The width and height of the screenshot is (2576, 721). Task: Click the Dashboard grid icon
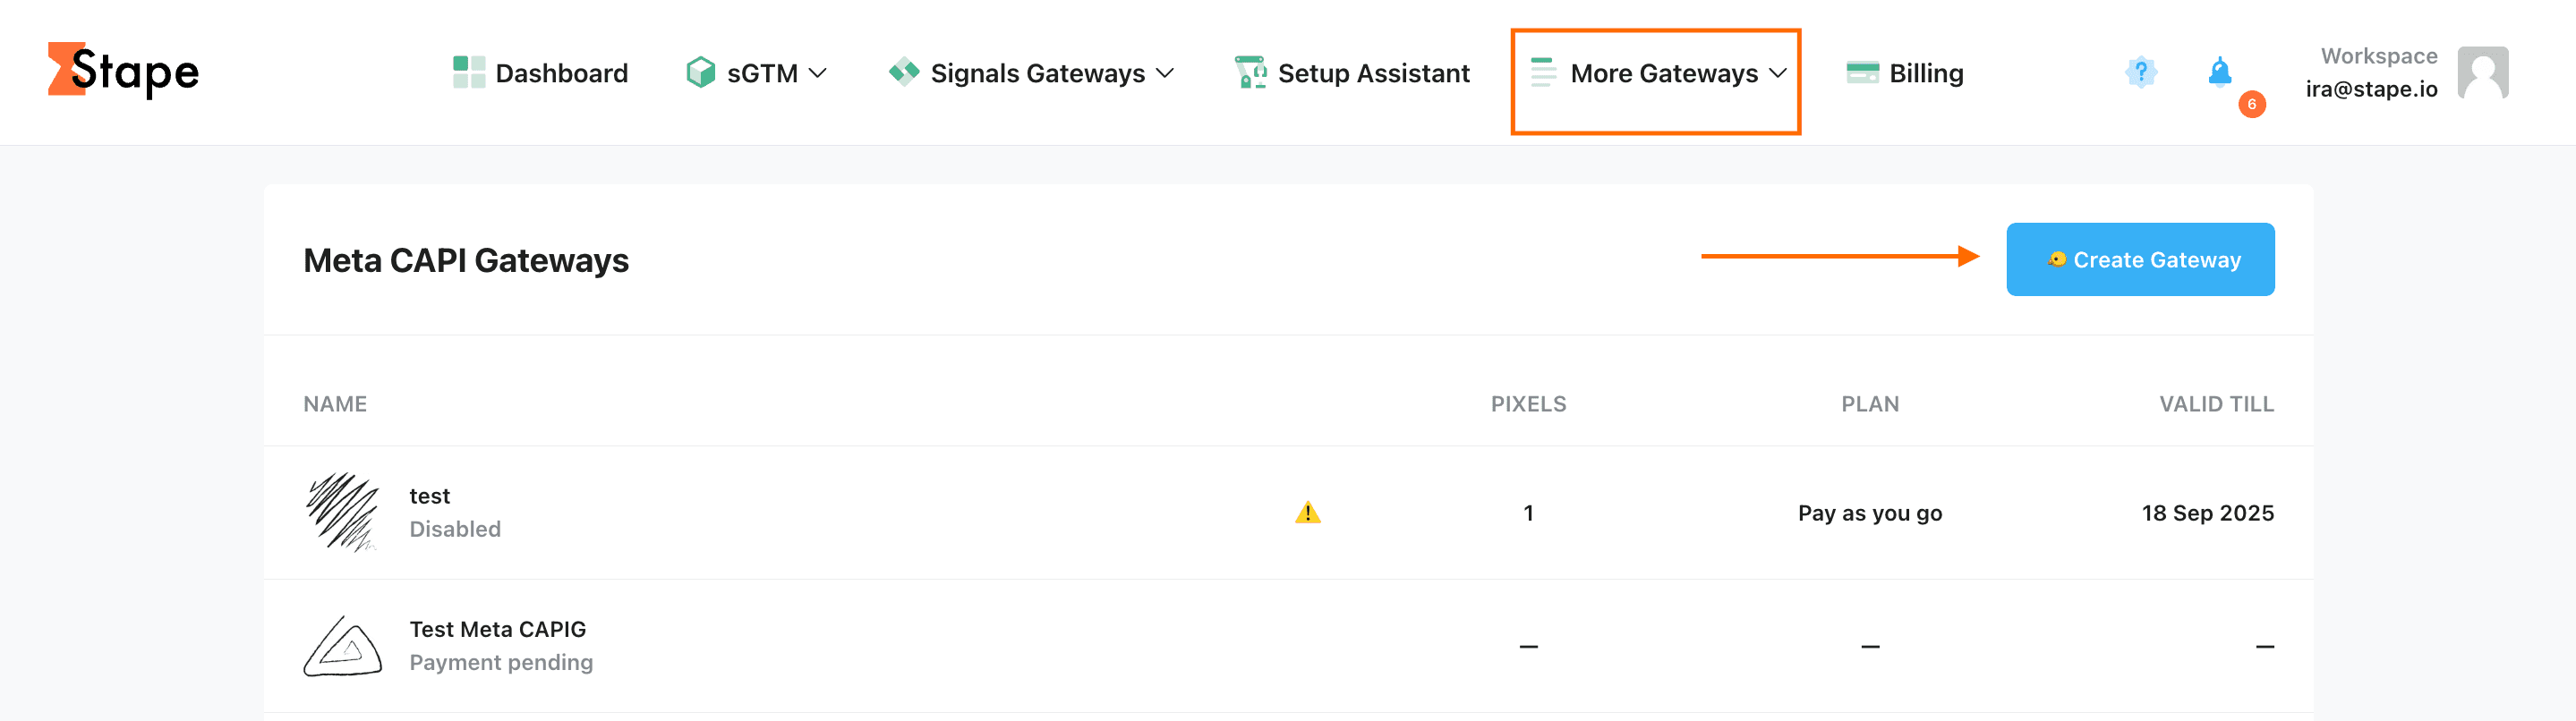pos(468,72)
